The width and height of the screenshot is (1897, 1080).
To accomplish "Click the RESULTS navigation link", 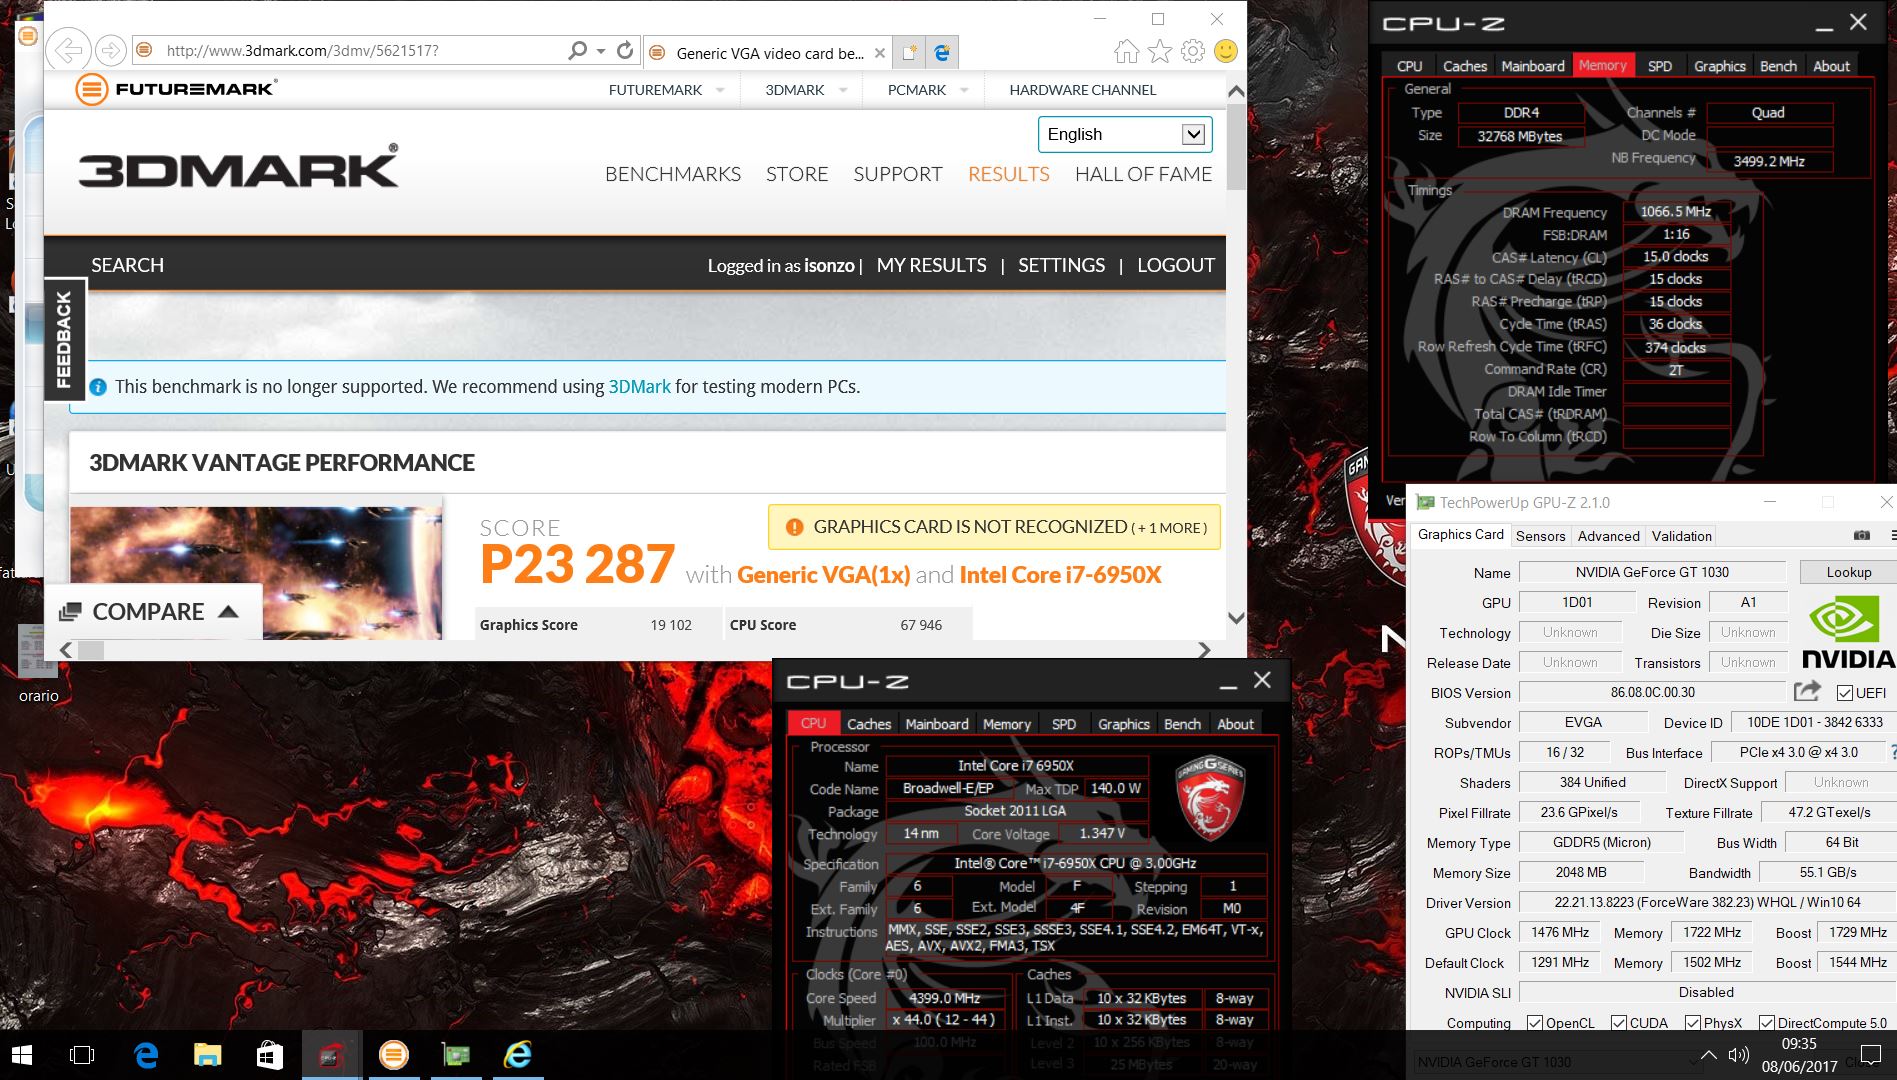I will coord(1008,174).
